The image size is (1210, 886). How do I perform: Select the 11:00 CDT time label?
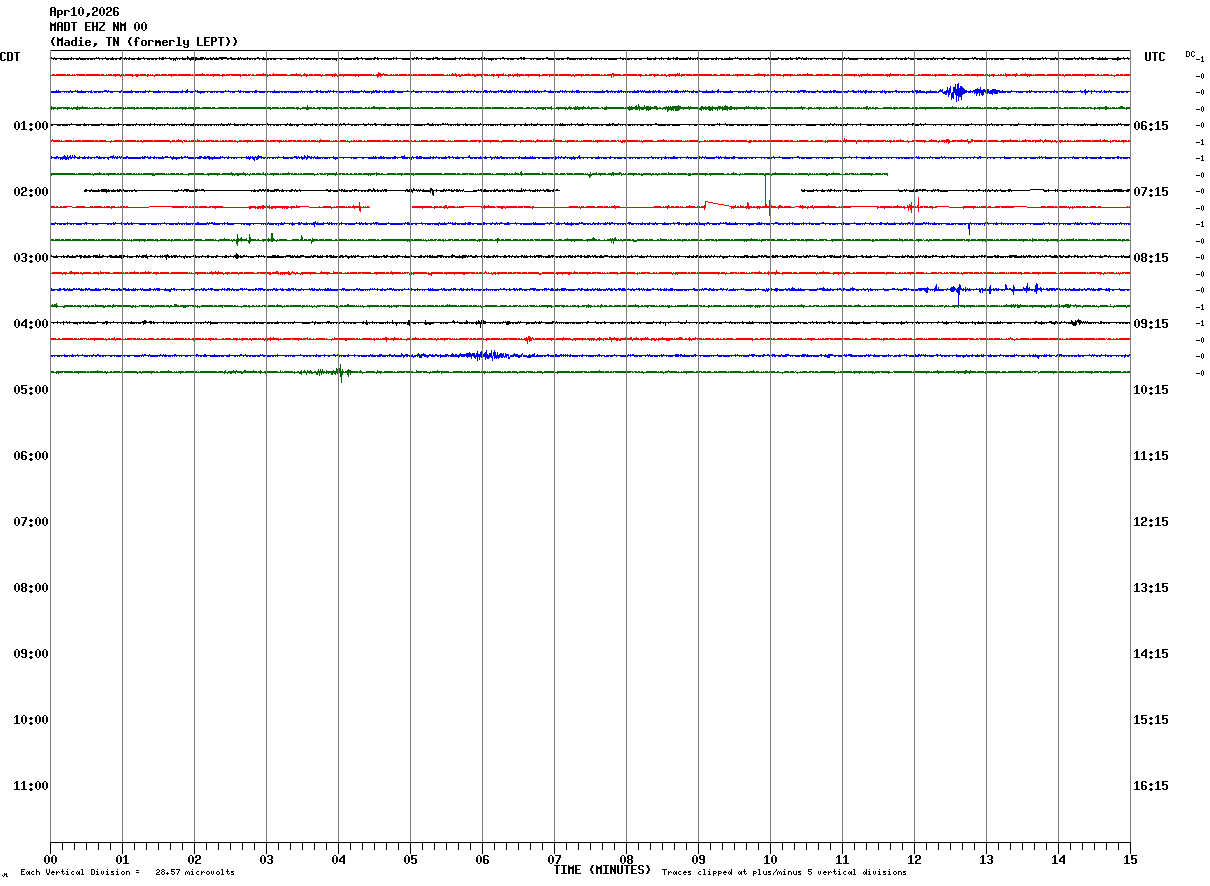click(x=31, y=786)
